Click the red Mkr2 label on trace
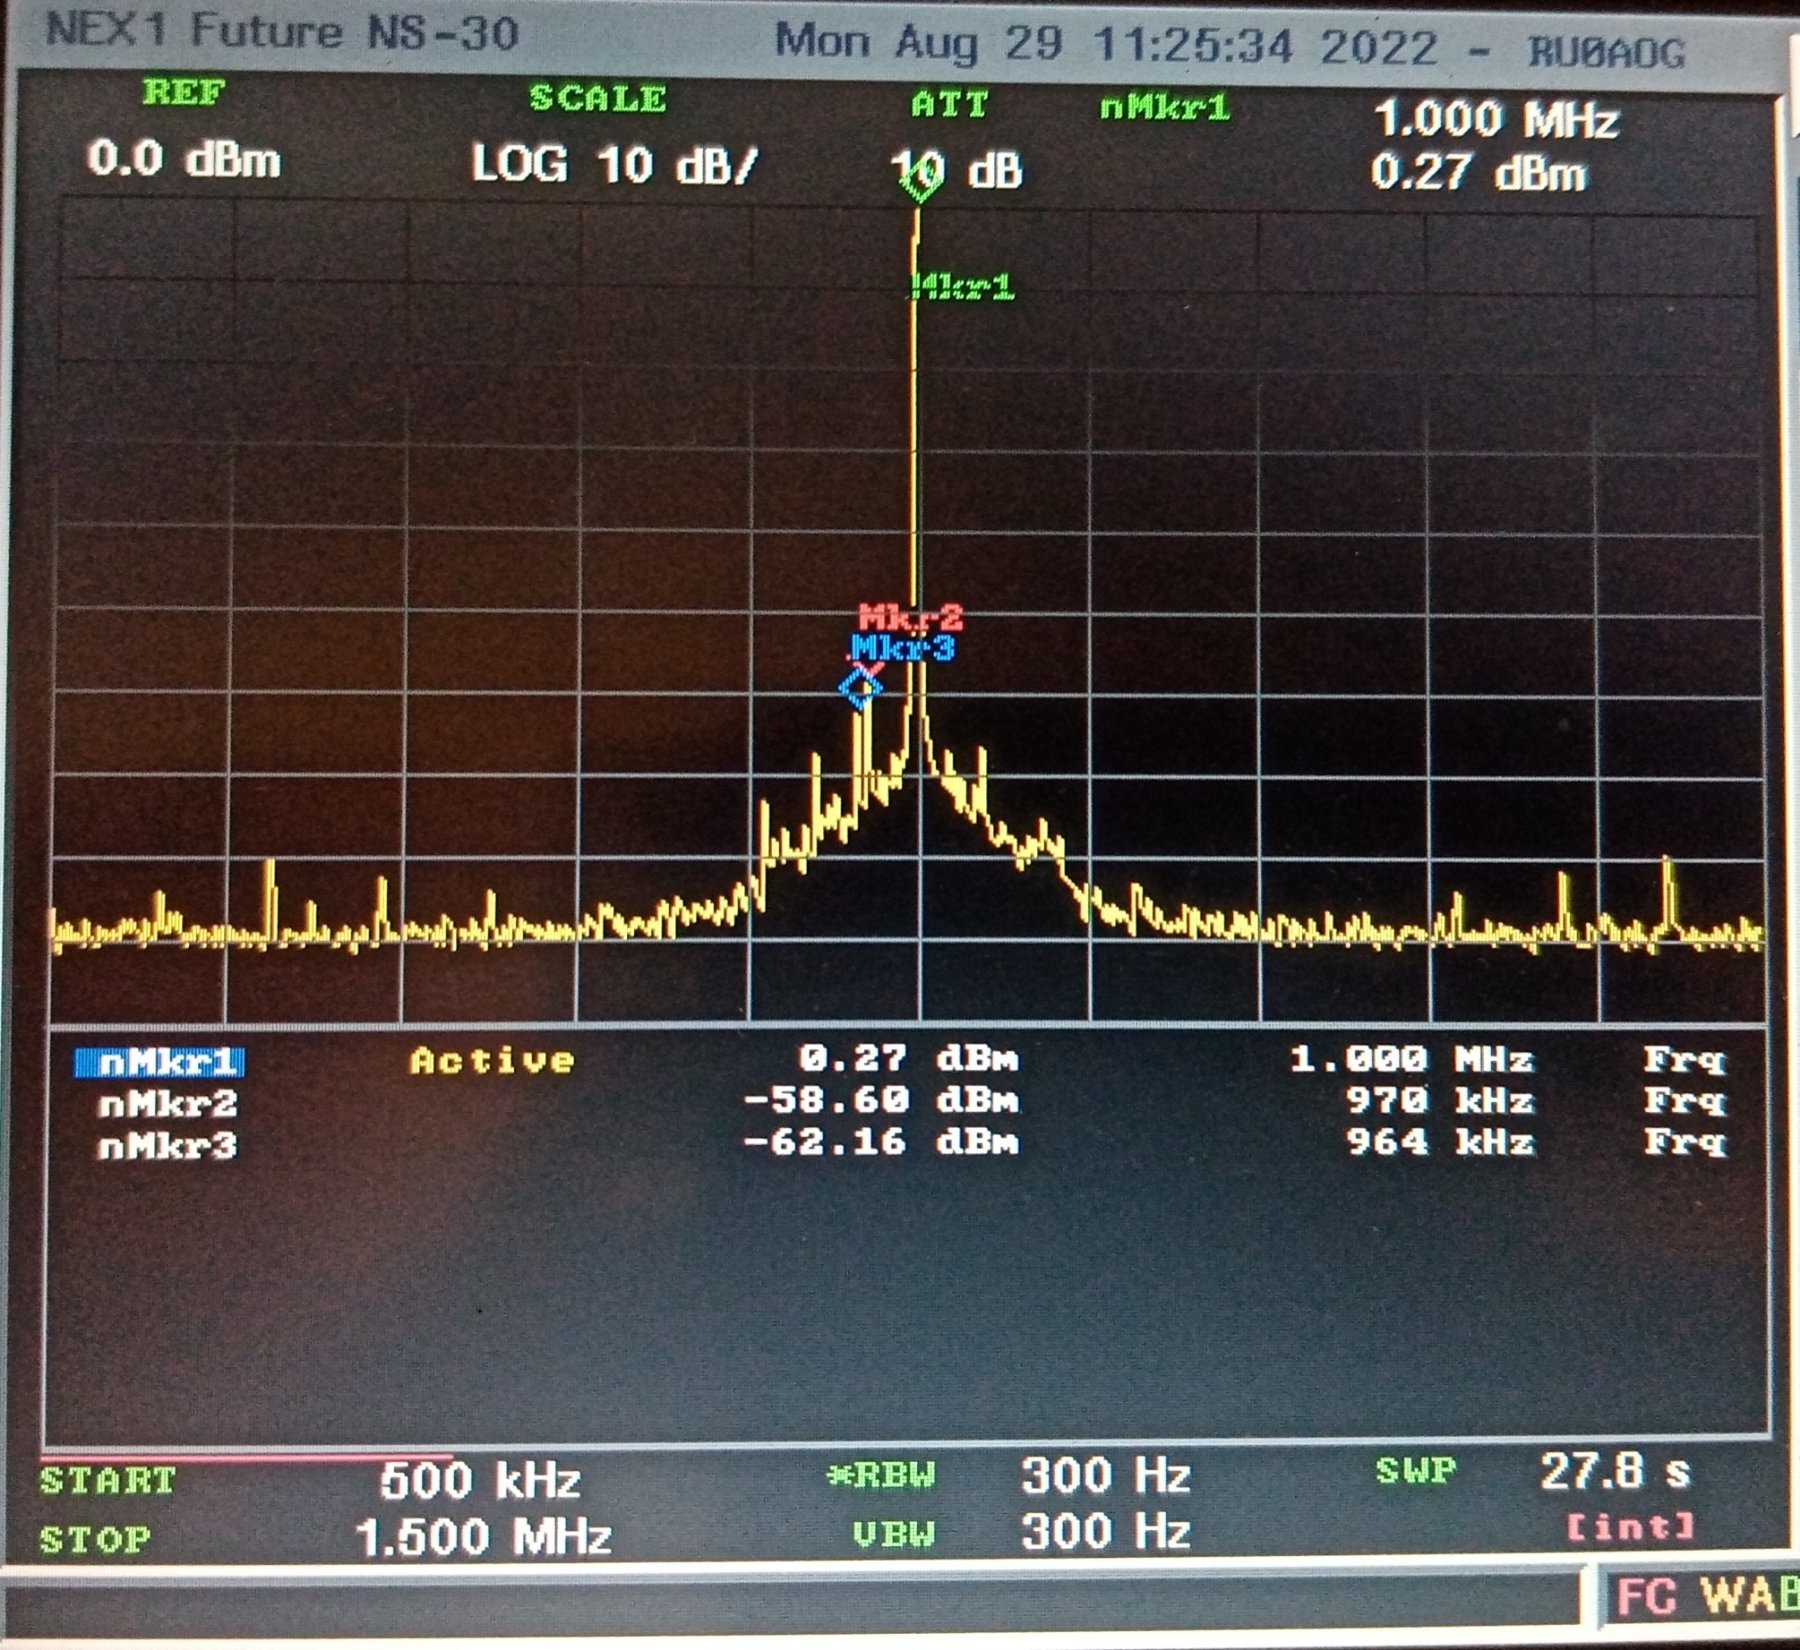 pos(910,617)
